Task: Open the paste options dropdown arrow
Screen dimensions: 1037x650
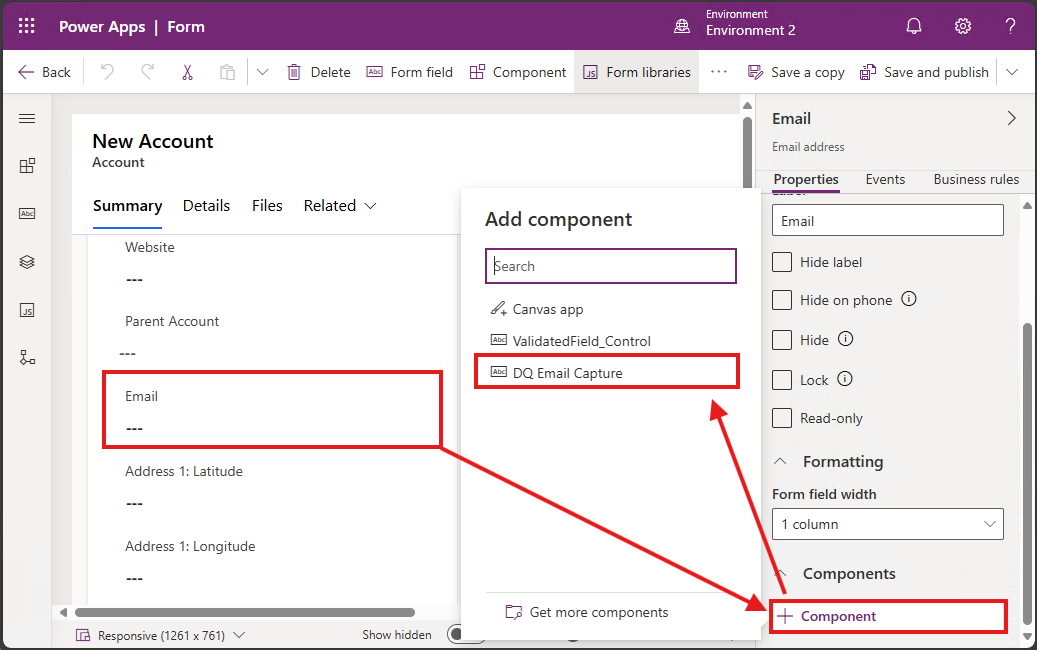Action: [263, 72]
